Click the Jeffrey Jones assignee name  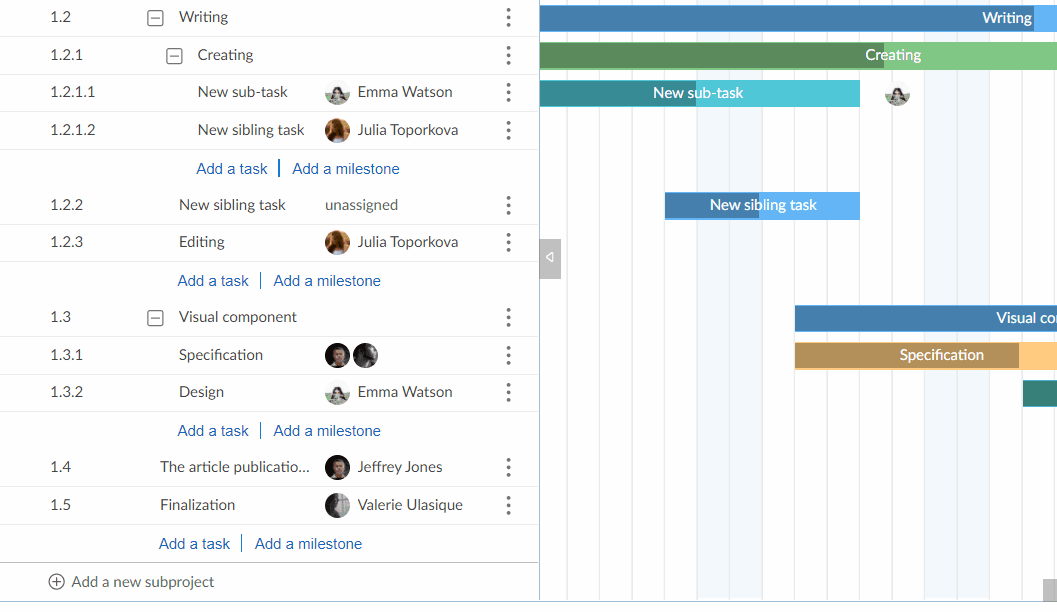[x=400, y=467]
